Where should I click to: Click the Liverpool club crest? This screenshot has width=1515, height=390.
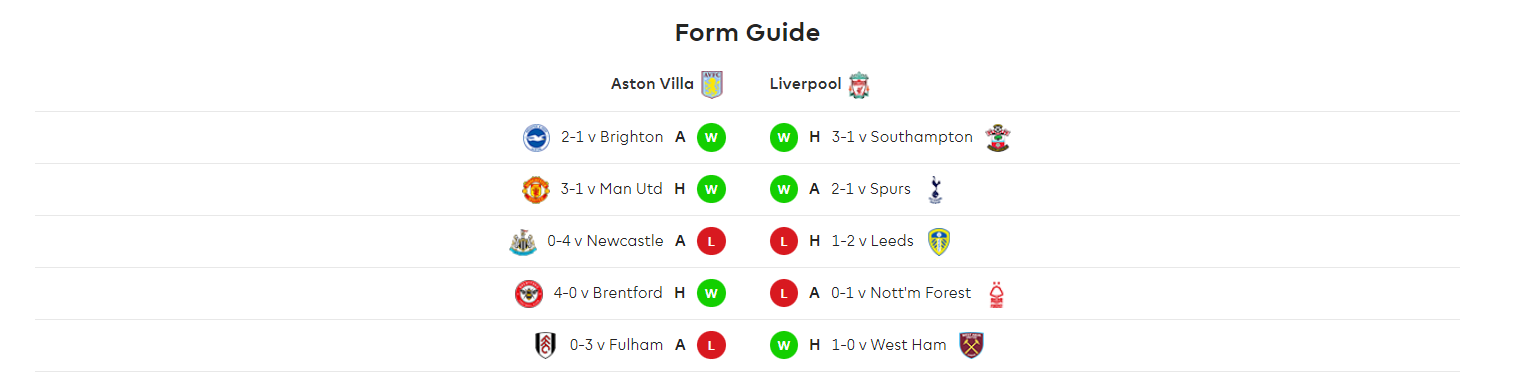tap(859, 85)
